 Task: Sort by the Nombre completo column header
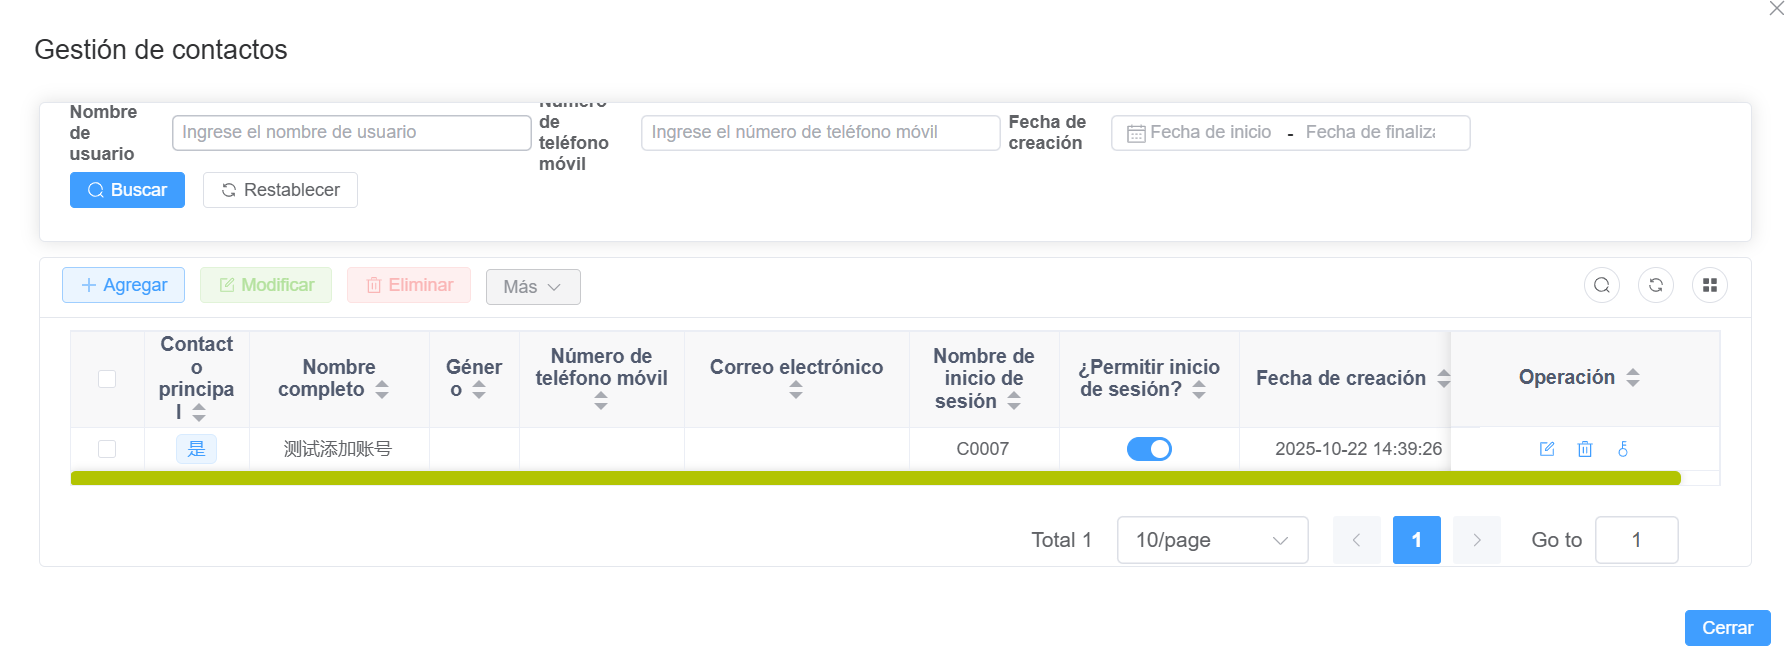pyautogui.click(x=382, y=390)
